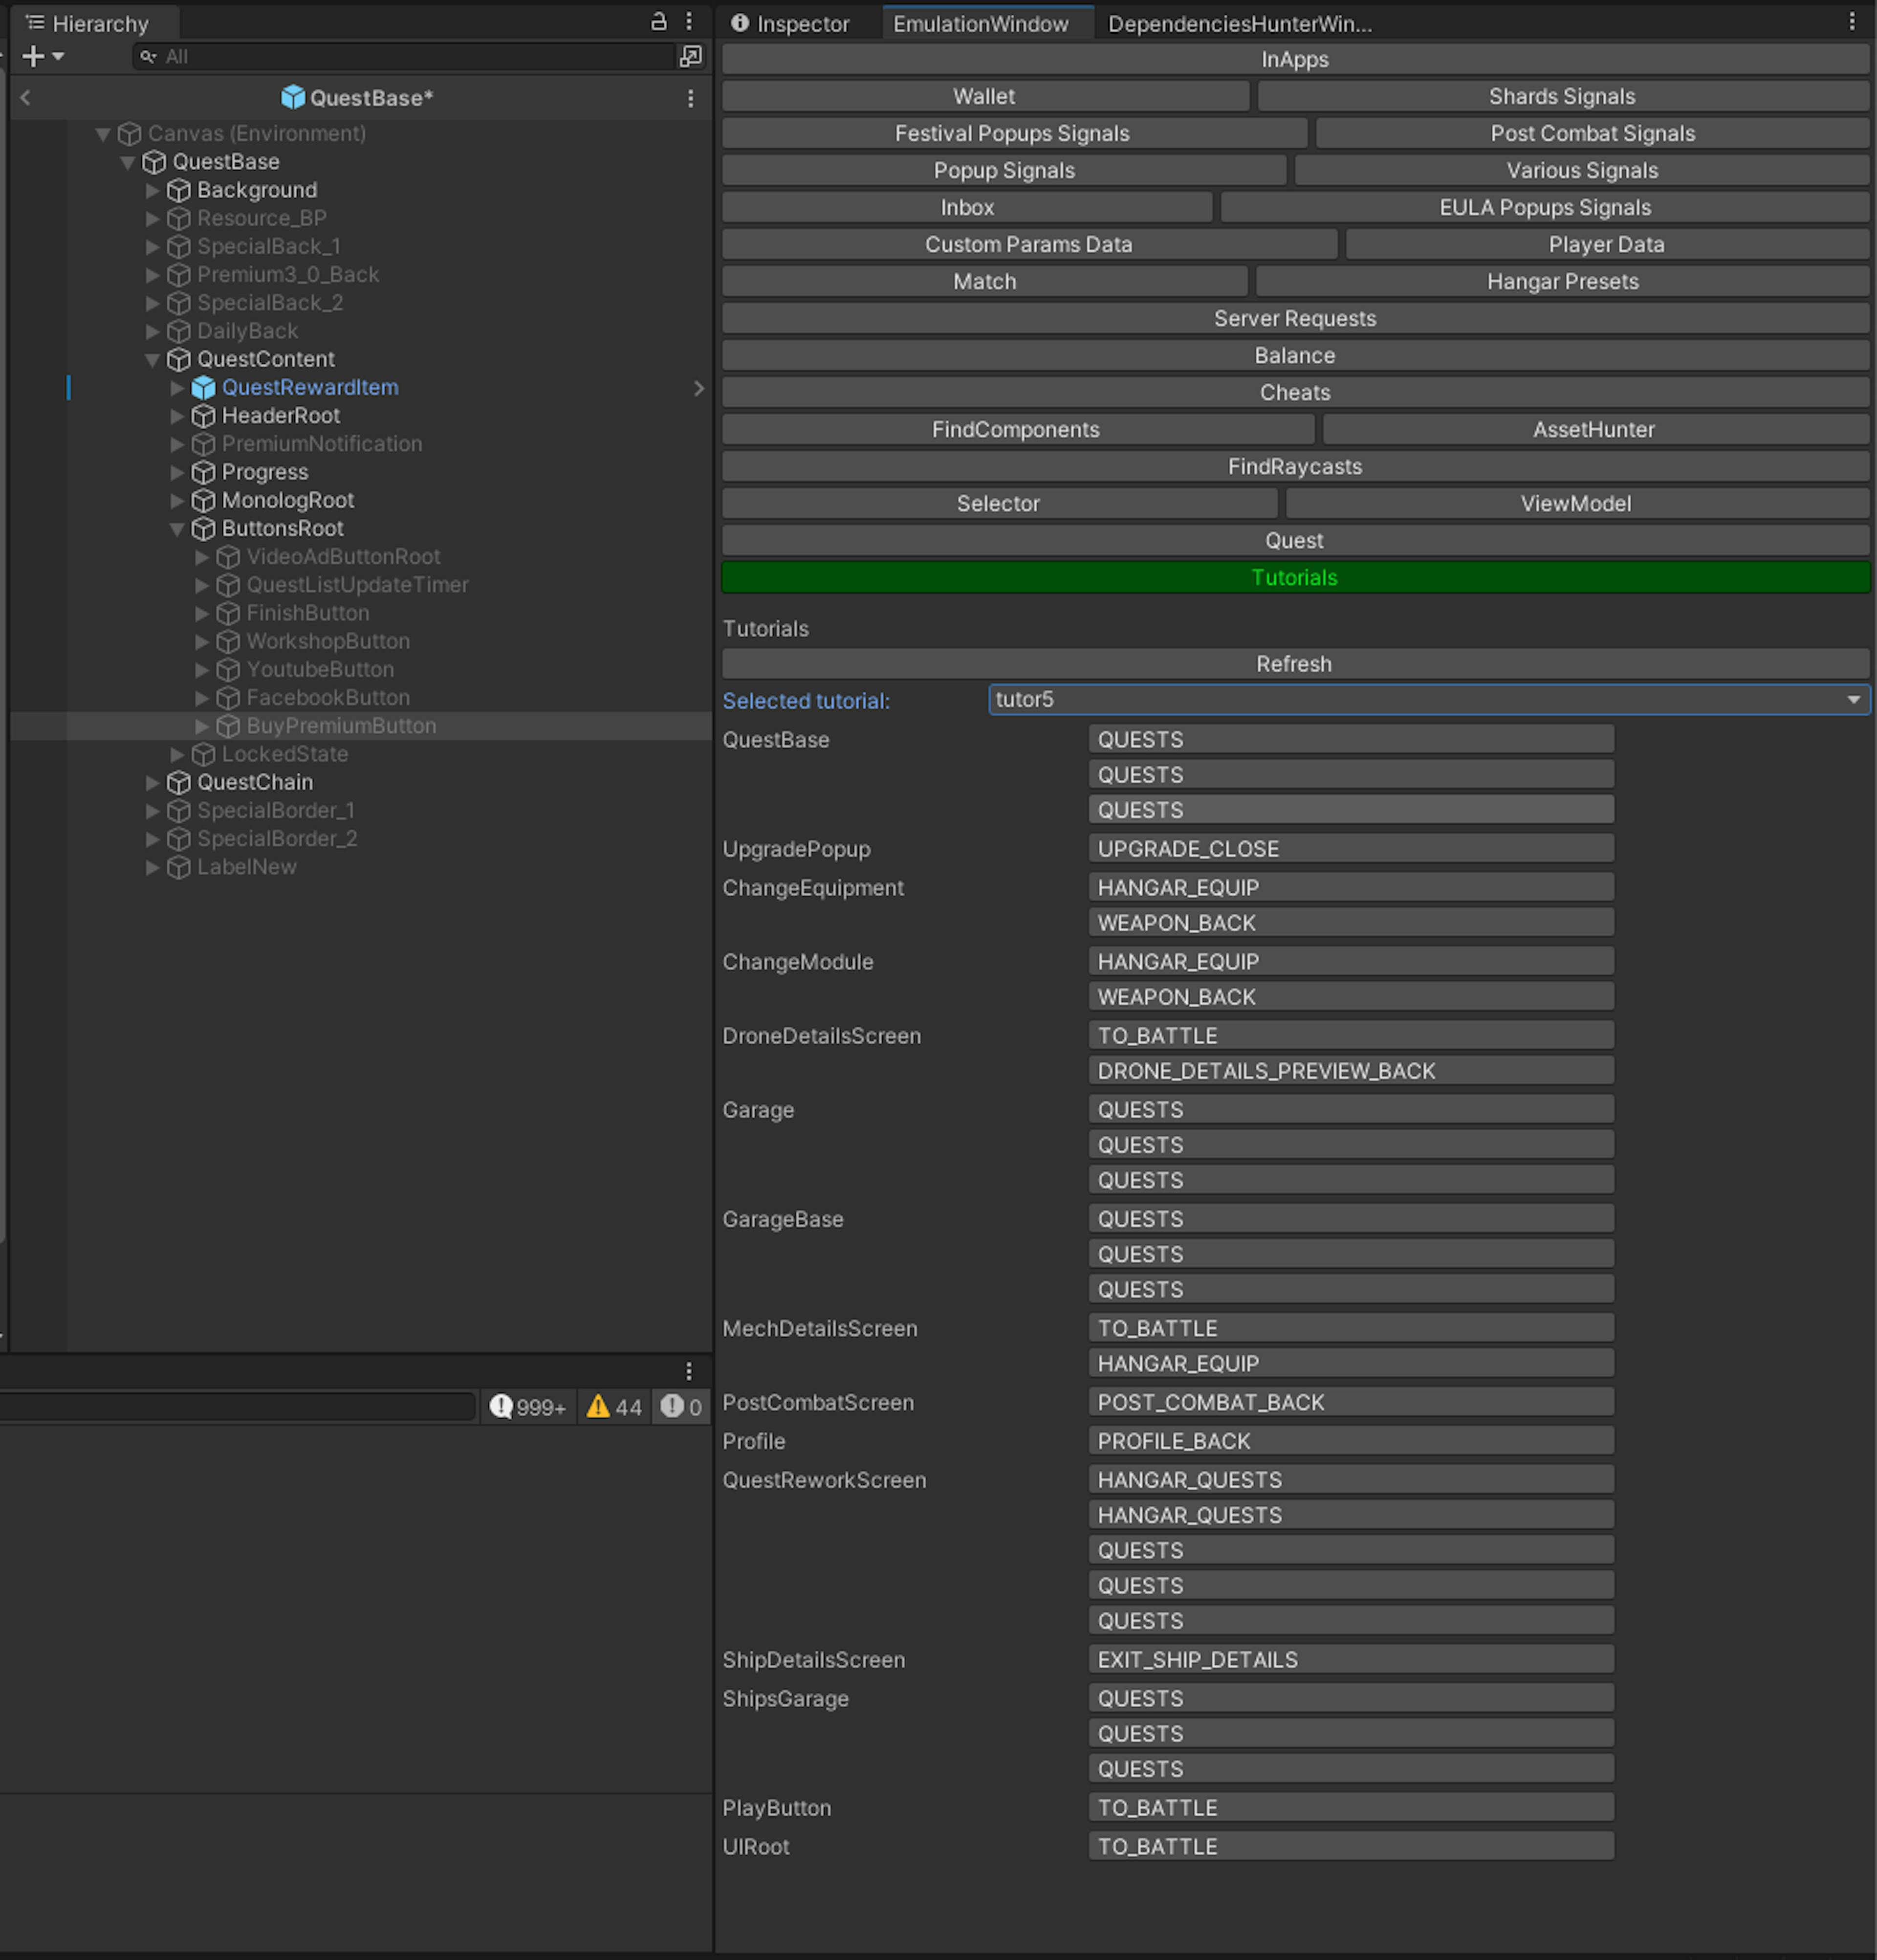The image size is (1877, 1960).
Task: Expand the QuestChain tree node
Action: (153, 783)
